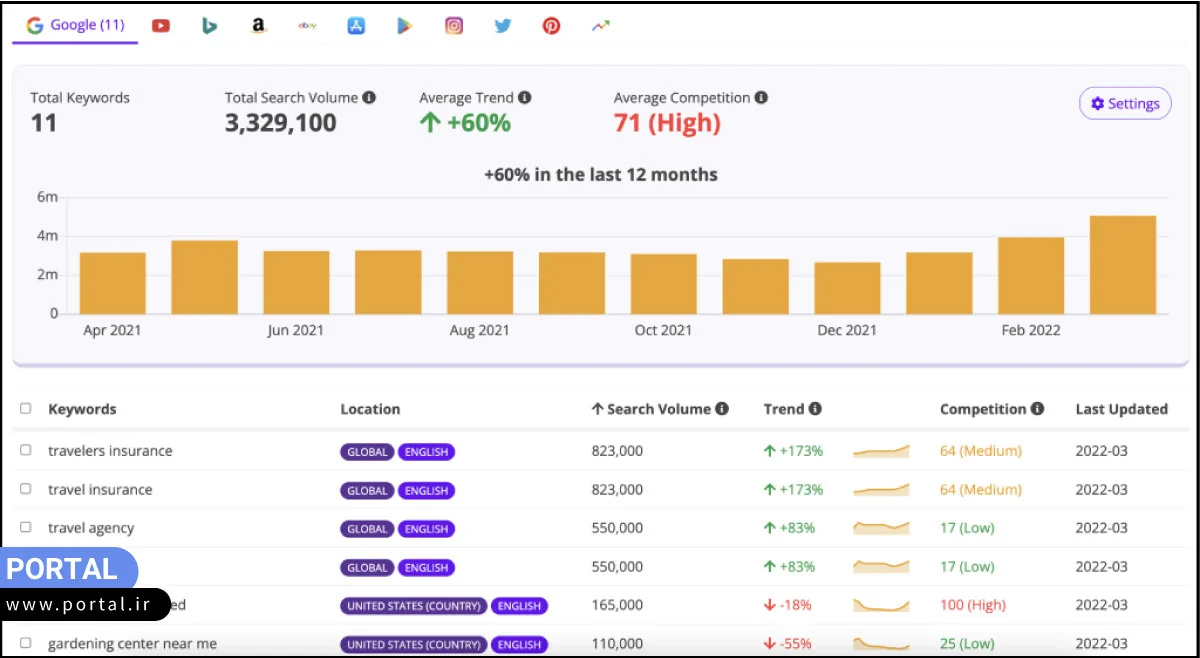The image size is (1200, 658).
Task: Select the Google (11) tab
Action: click(x=76, y=26)
